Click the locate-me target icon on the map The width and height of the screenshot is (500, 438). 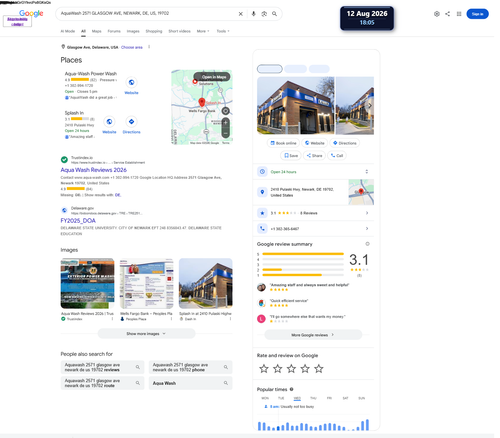click(226, 111)
